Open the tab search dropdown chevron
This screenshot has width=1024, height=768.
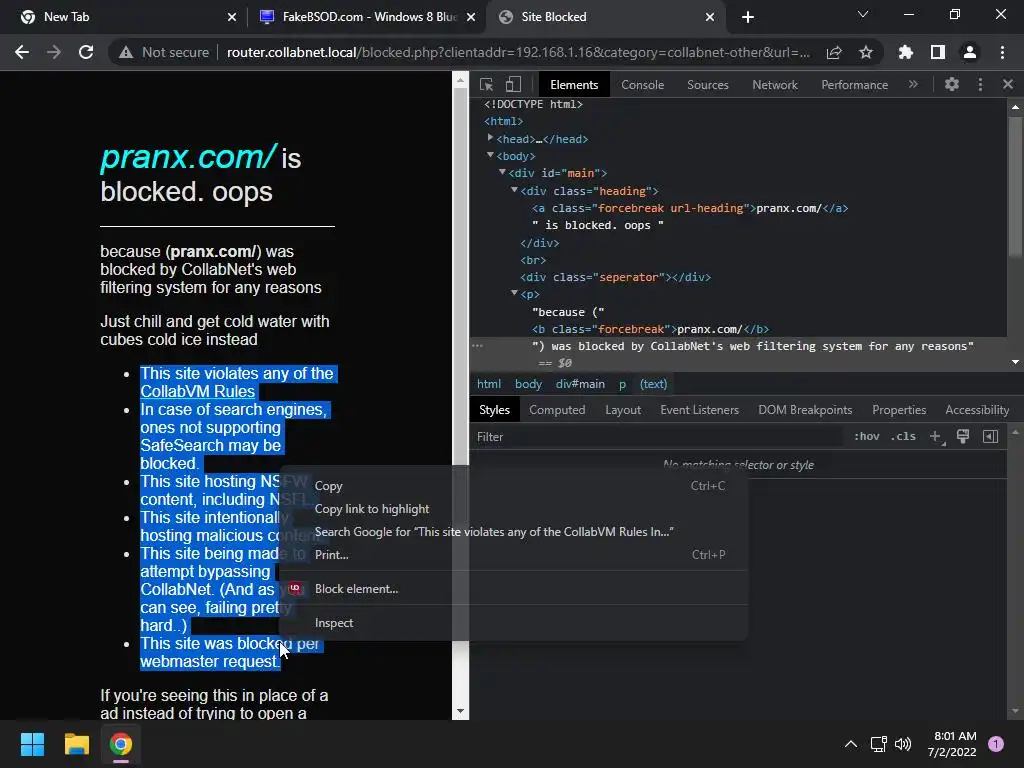863,14
